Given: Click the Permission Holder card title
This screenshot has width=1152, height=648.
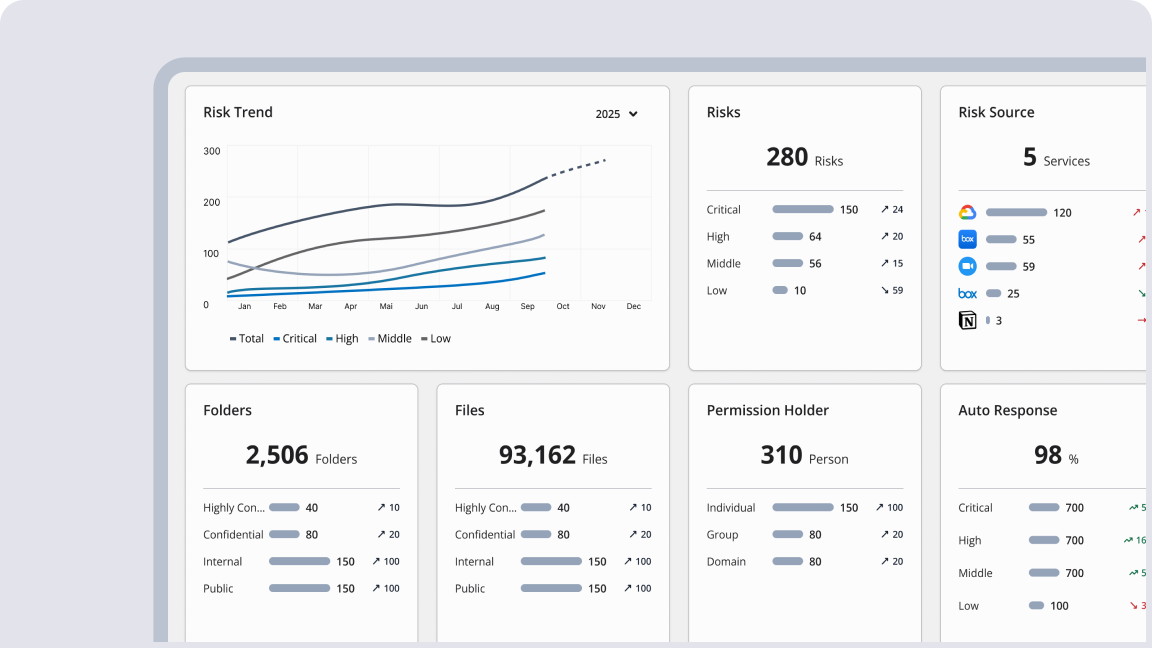Looking at the screenshot, I should pos(768,411).
